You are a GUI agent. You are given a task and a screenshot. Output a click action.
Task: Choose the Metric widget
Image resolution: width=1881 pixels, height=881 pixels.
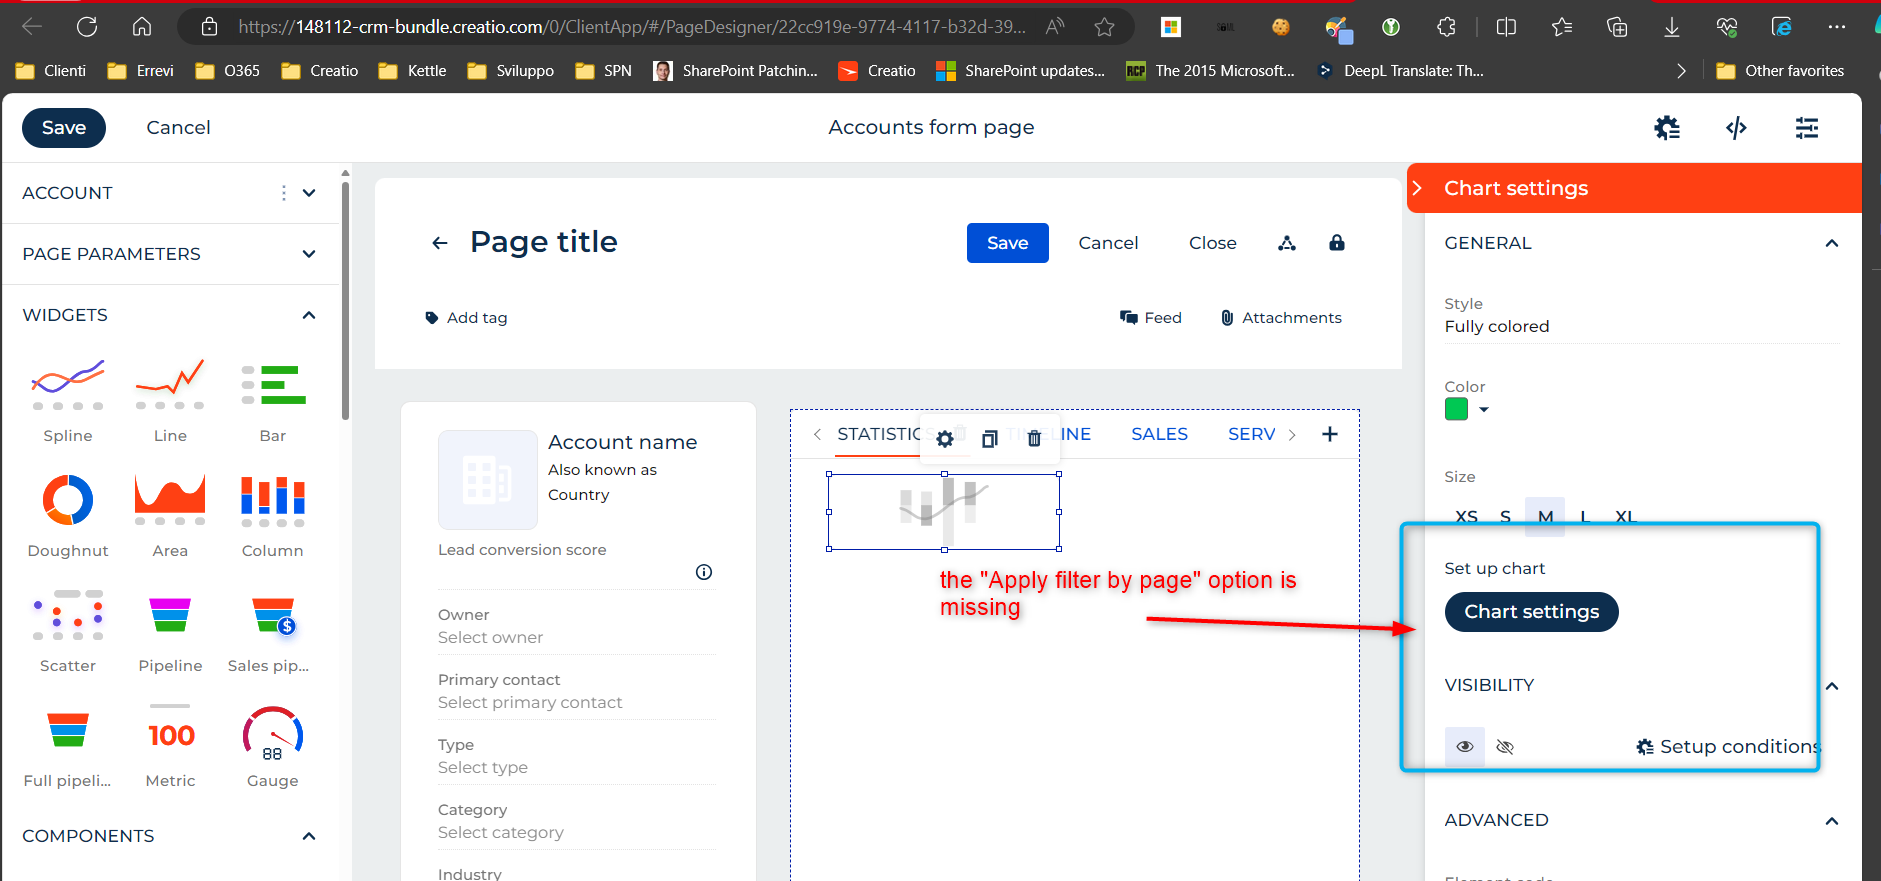[170, 745]
